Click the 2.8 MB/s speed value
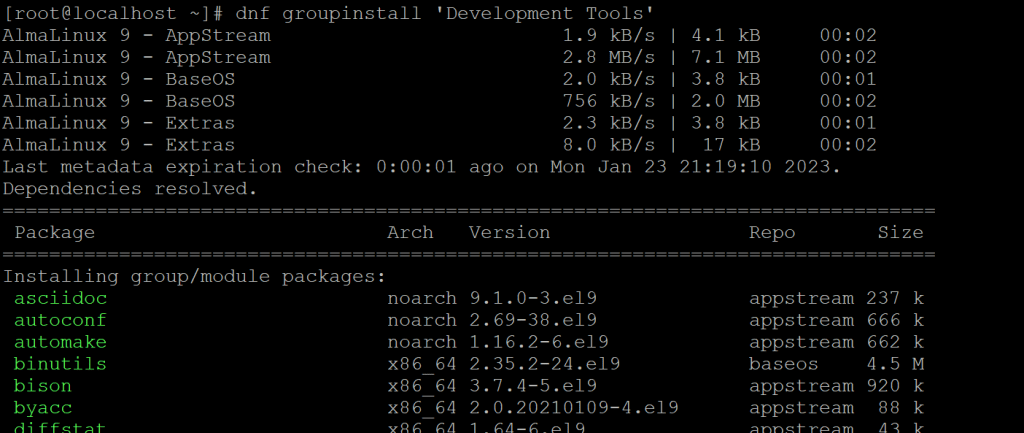 pyautogui.click(x=609, y=57)
